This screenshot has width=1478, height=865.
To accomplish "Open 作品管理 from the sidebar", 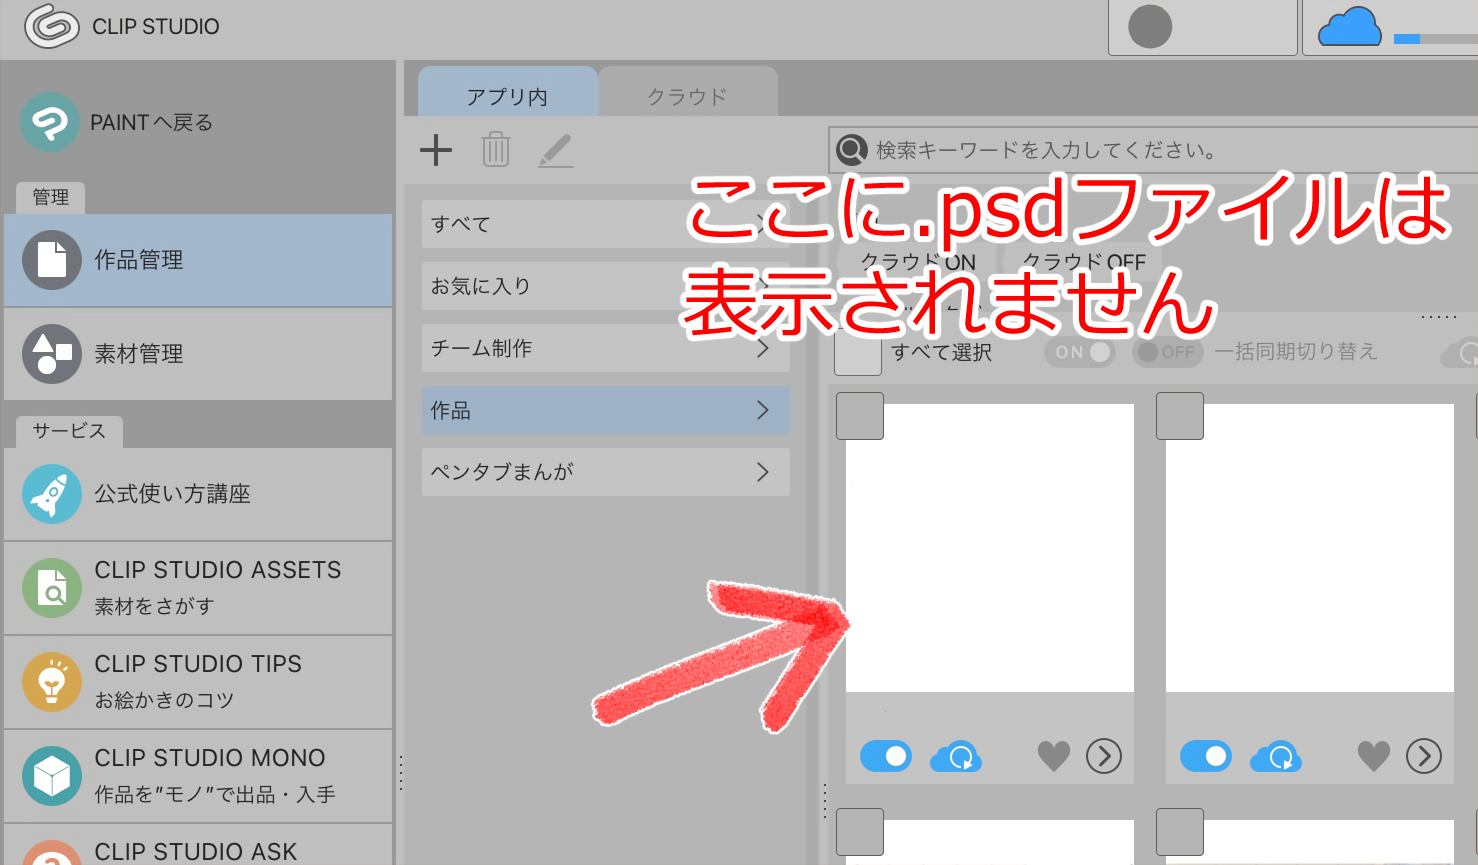I will coord(198,260).
